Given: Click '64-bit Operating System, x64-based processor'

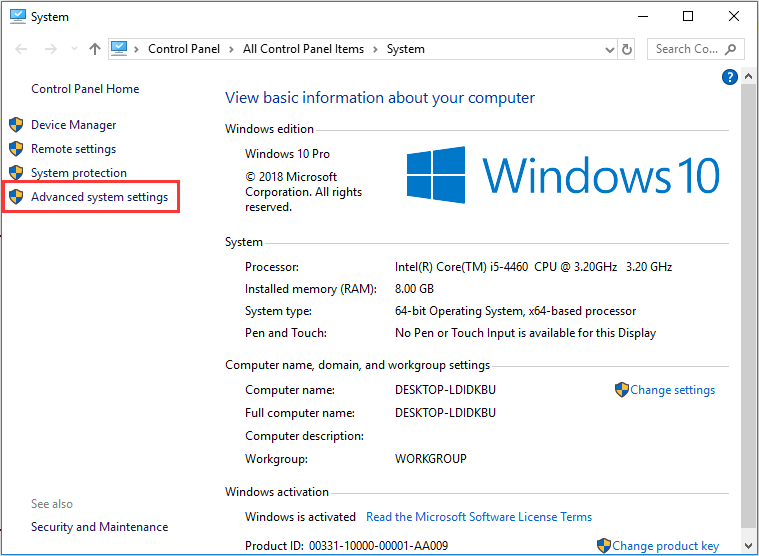Looking at the screenshot, I should (516, 311).
